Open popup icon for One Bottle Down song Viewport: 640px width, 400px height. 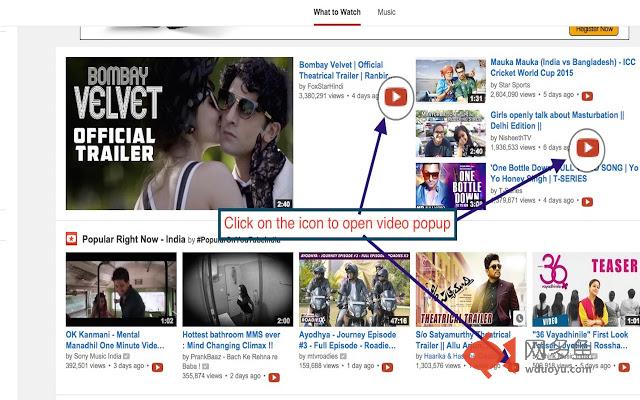pyautogui.click(x=587, y=202)
